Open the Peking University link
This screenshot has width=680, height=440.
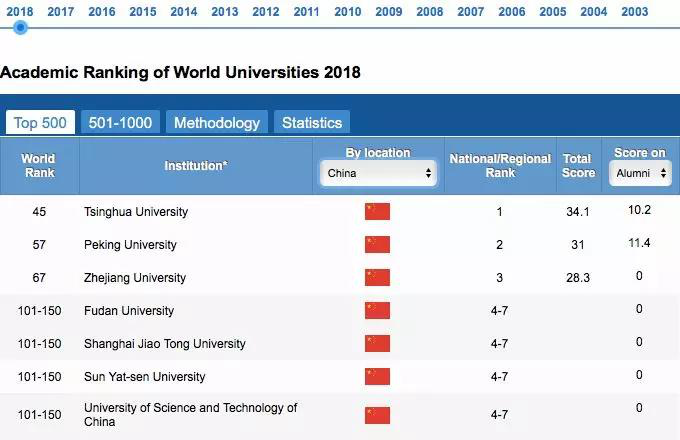(130, 245)
